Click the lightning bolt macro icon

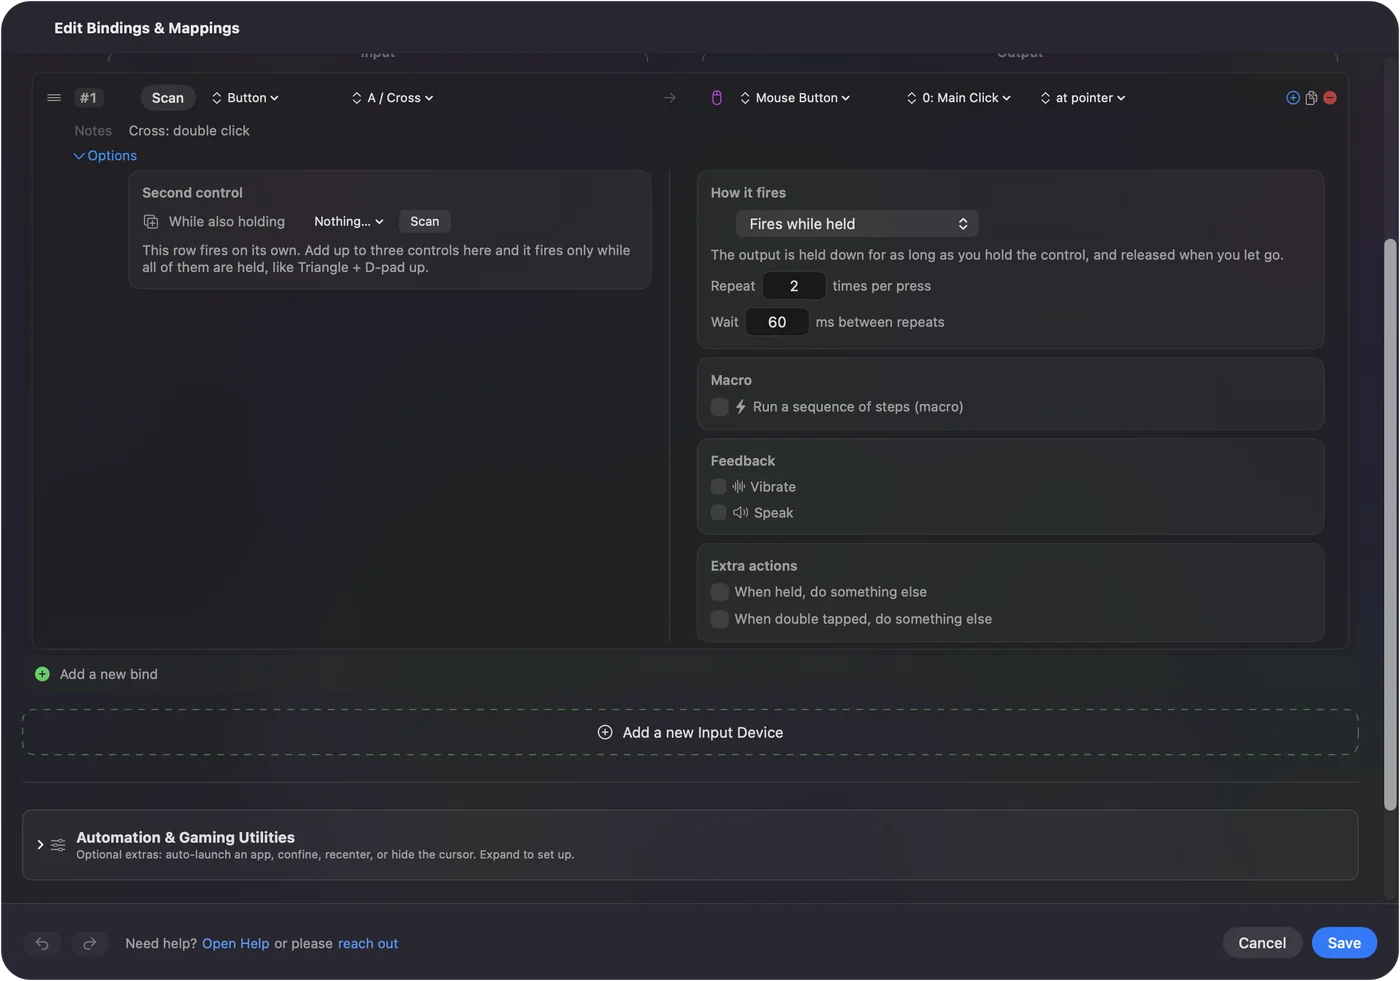741,407
